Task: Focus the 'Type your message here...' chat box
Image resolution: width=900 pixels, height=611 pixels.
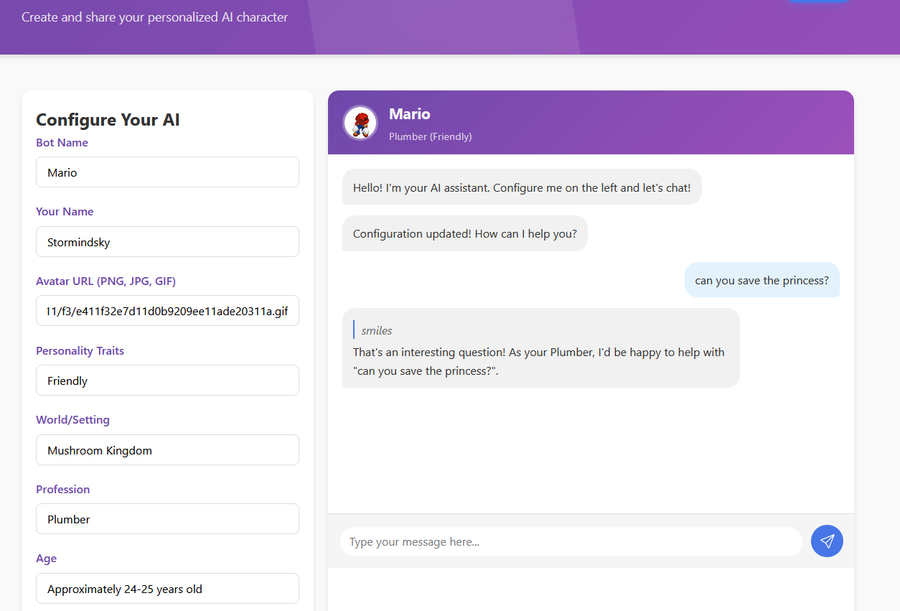Action: tap(571, 542)
